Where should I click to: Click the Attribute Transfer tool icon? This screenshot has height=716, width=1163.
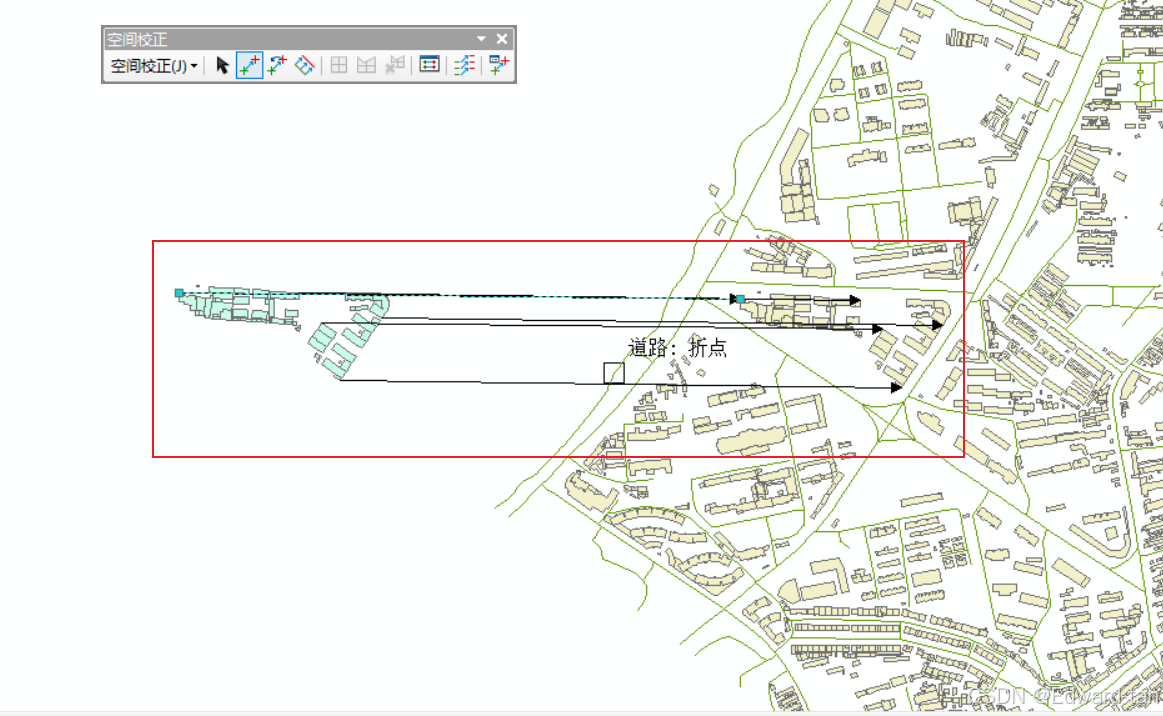499,65
